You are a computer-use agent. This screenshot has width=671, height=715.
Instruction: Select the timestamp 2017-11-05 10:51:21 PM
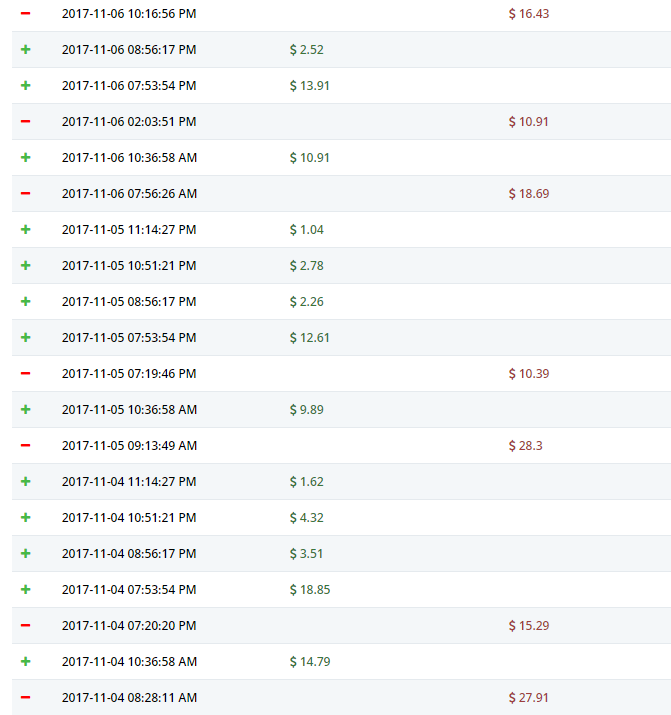(x=129, y=266)
